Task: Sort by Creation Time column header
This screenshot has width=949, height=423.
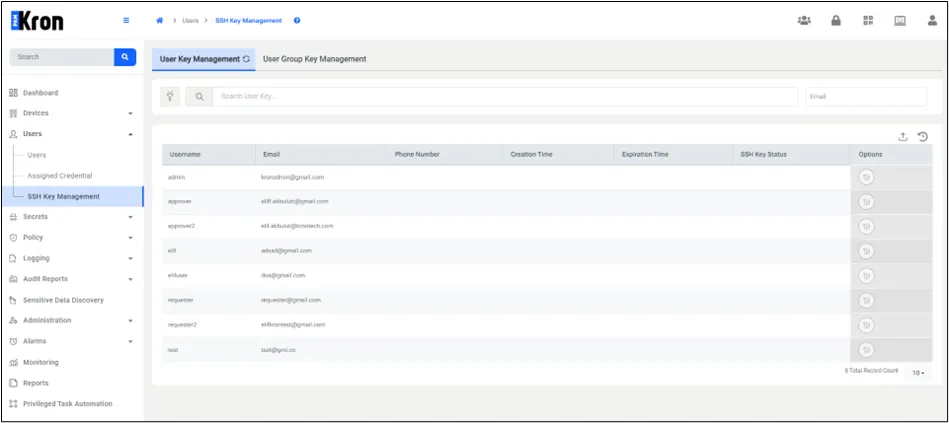Action: click(x=531, y=154)
